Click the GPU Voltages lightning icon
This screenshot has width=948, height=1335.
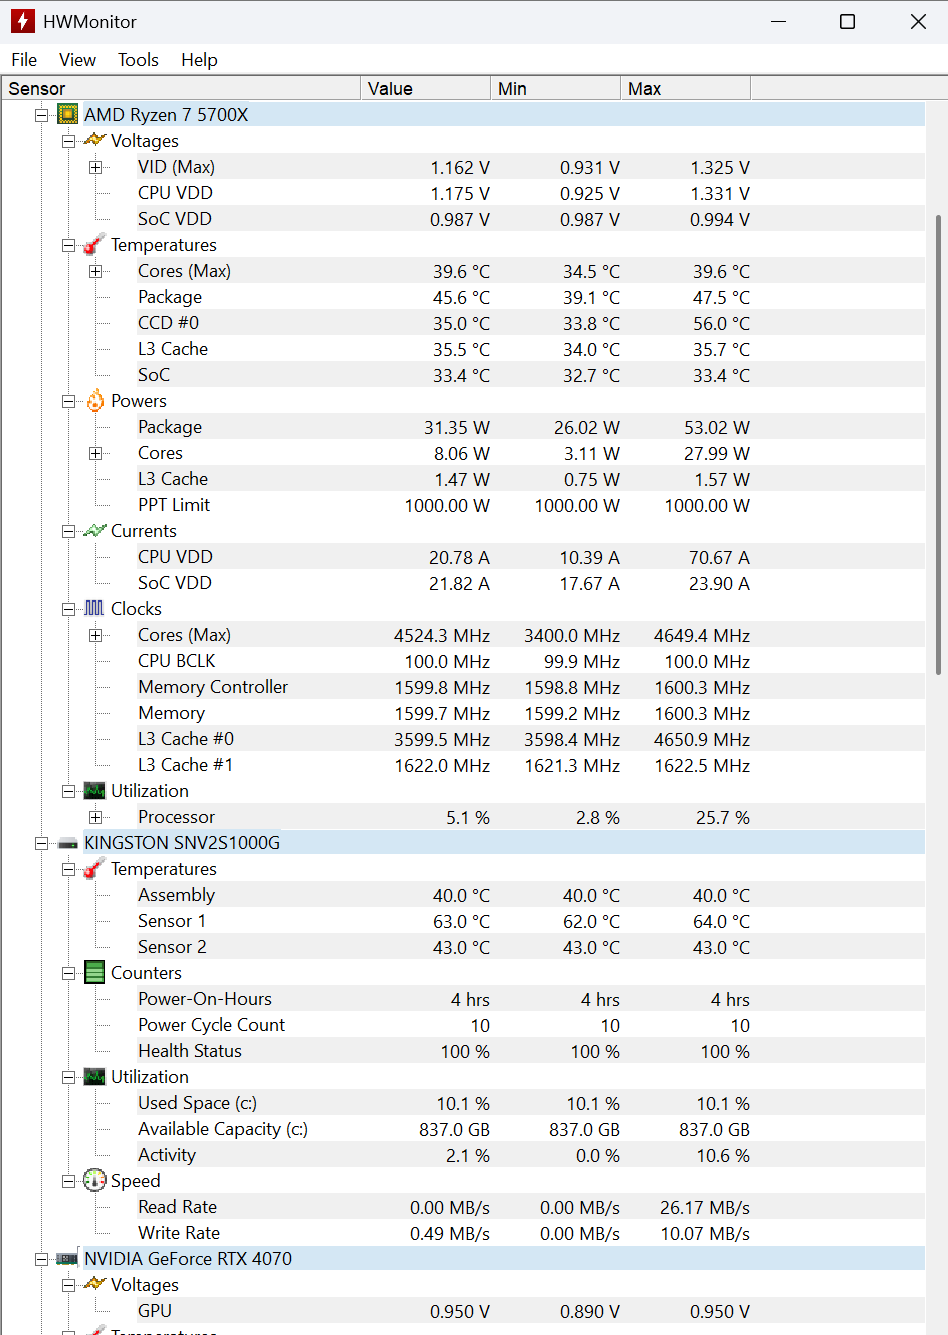pos(95,1284)
